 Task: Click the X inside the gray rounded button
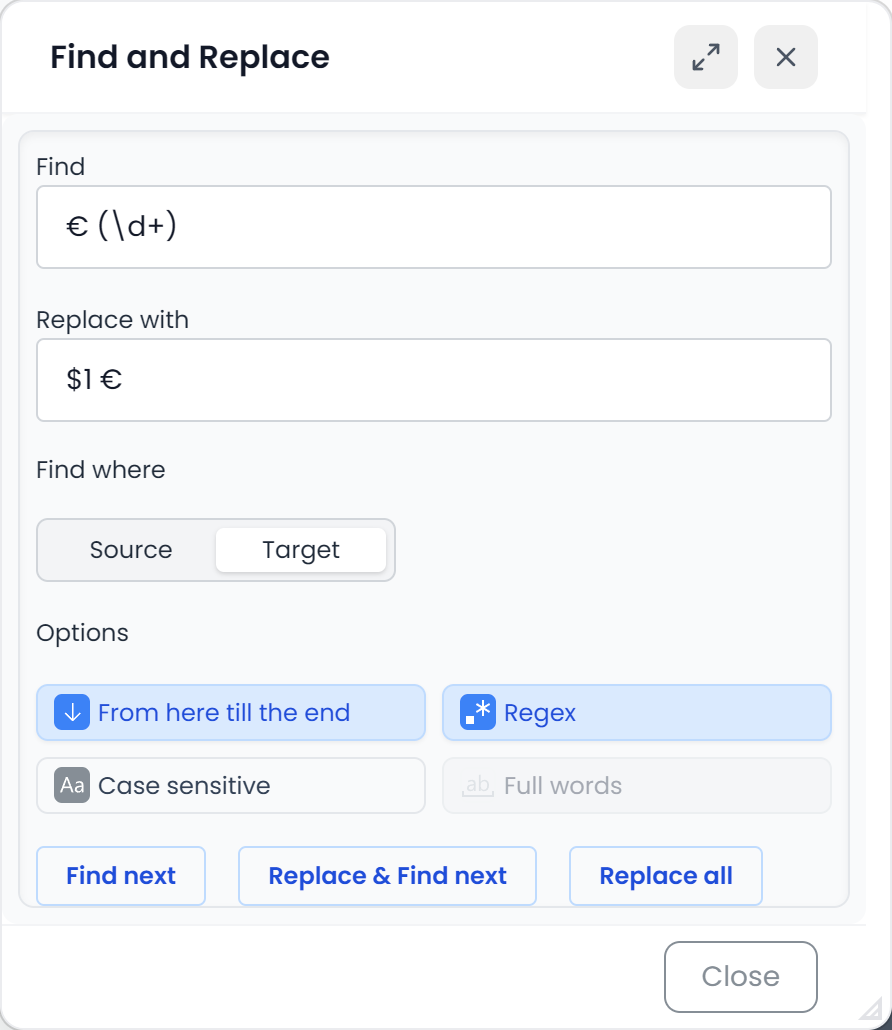click(x=785, y=57)
